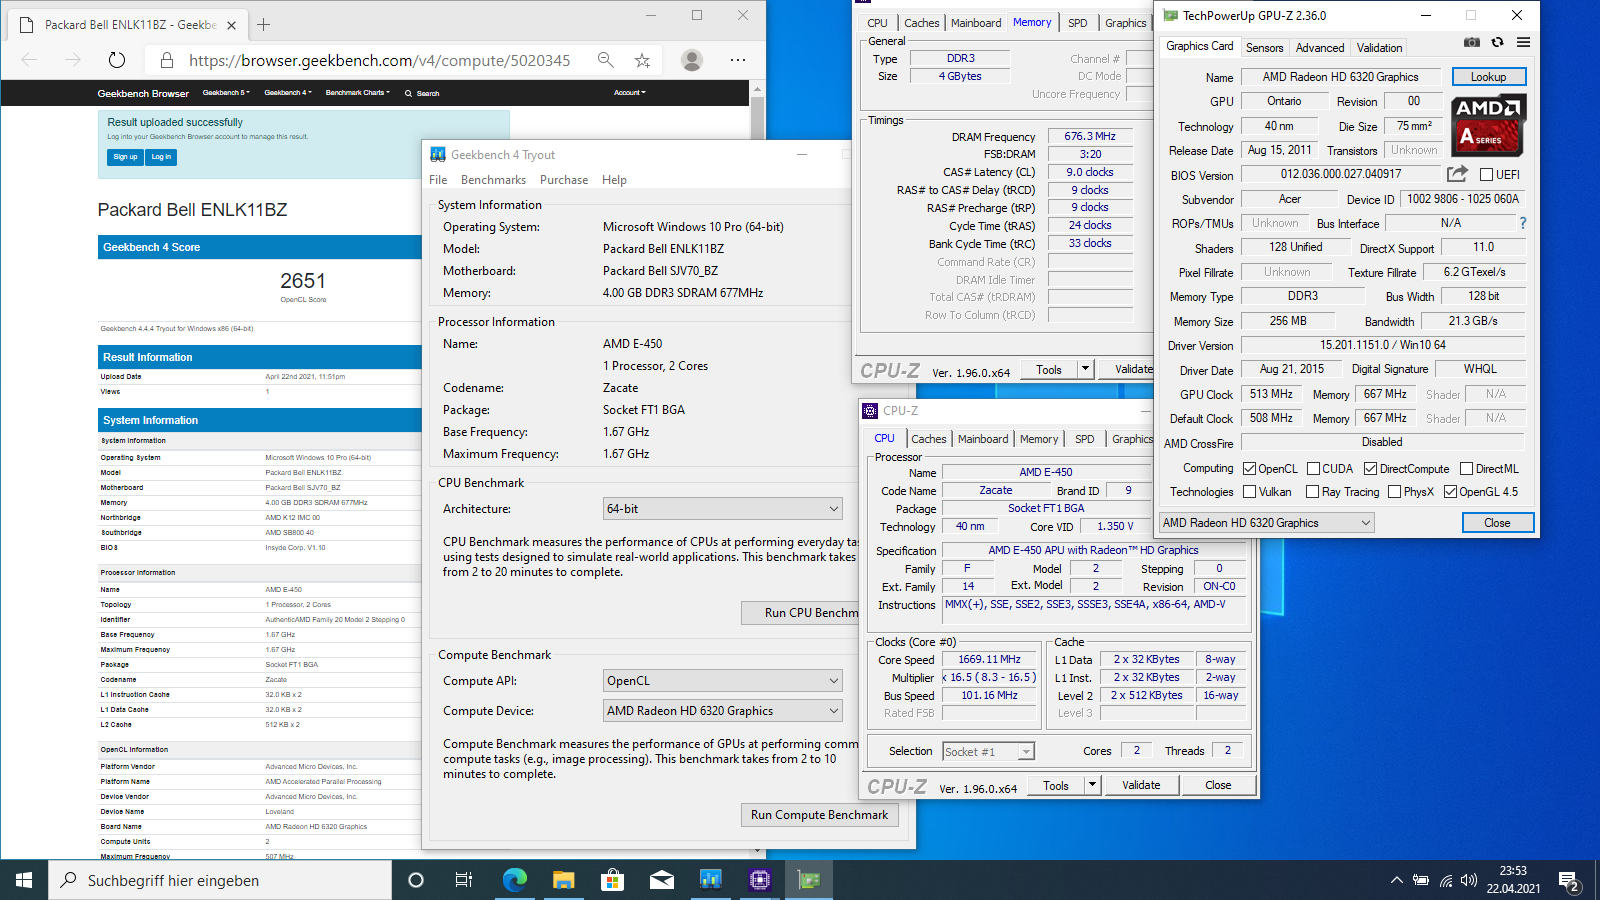Toggle the Ray Tracing checkbox in GPU-Z
This screenshot has width=1600, height=900.
(x=1312, y=491)
